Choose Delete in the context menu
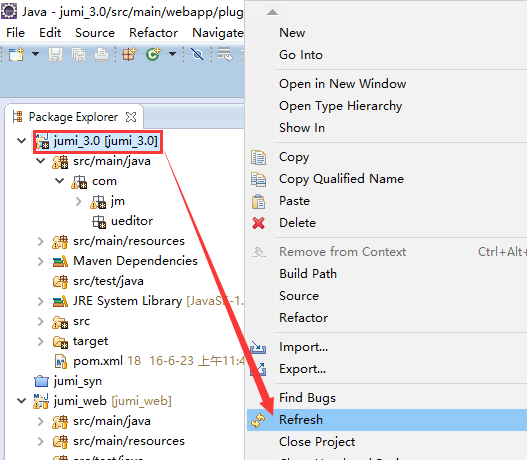This screenshot has height=460, width=527. (x=297, y=223)
